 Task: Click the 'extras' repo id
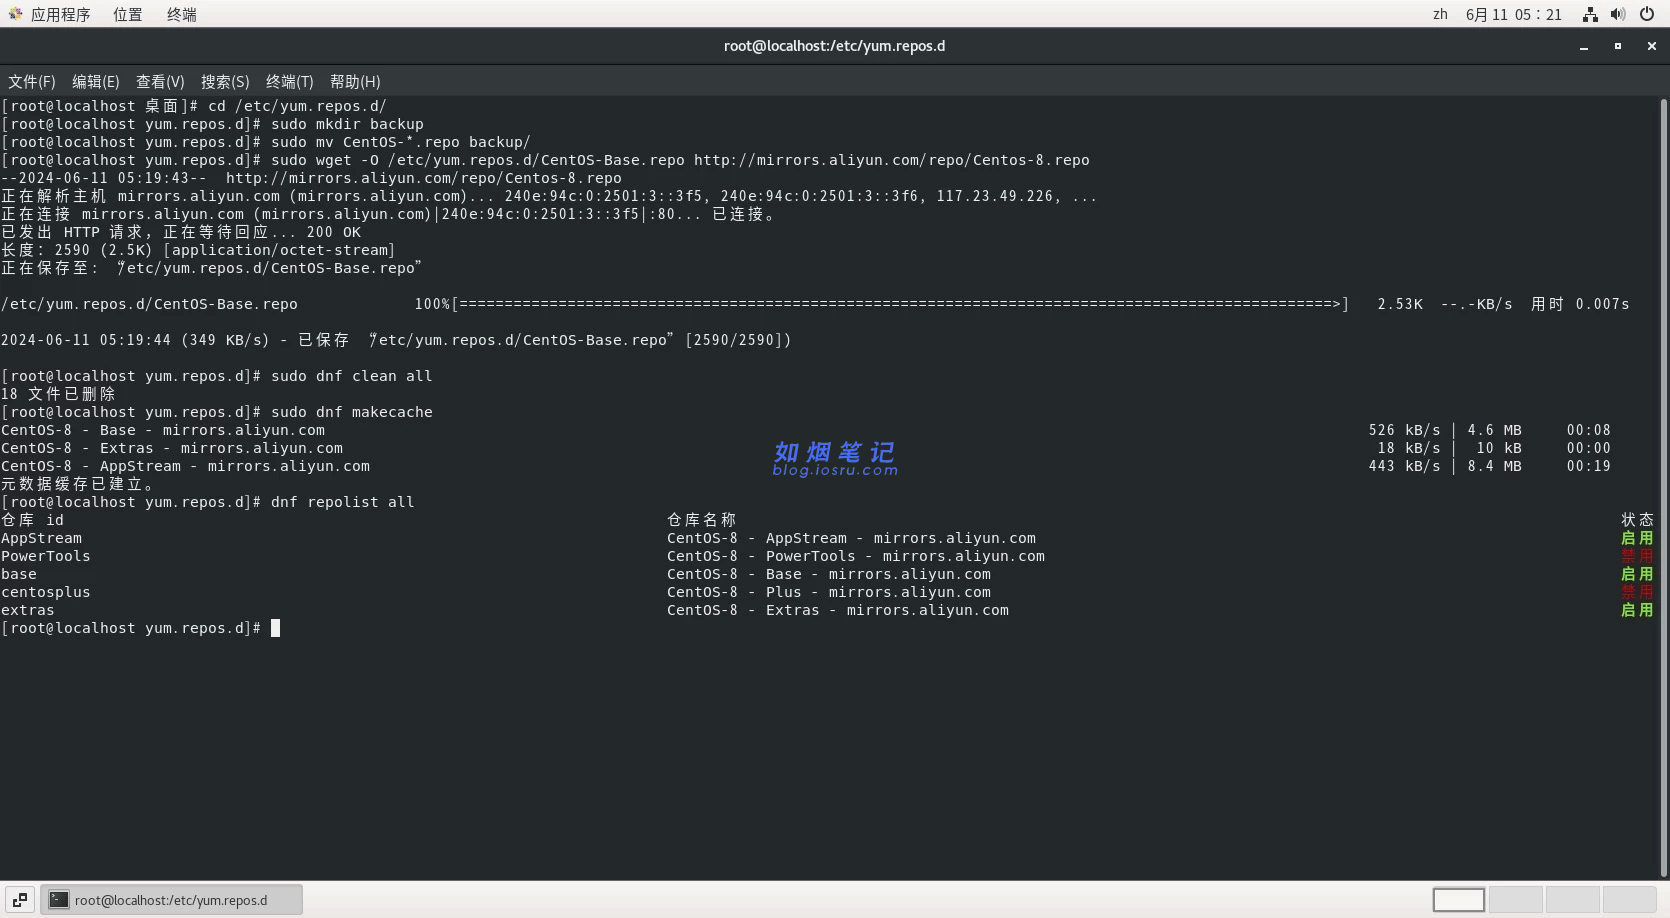(x=28, y=610)
